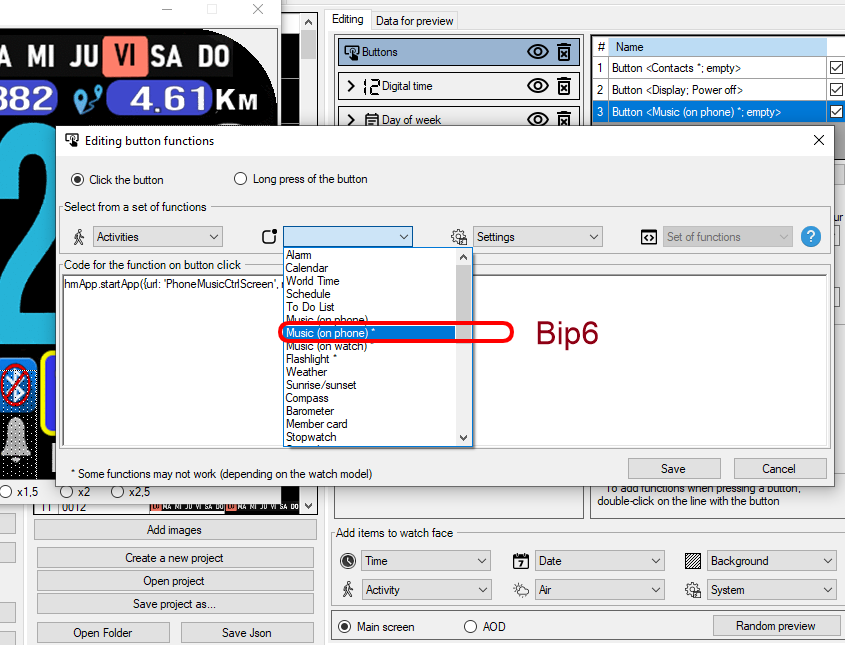This screenshot has width=845, height=645.
Task: Select Long press of the button option
Action: click(240, 178)
